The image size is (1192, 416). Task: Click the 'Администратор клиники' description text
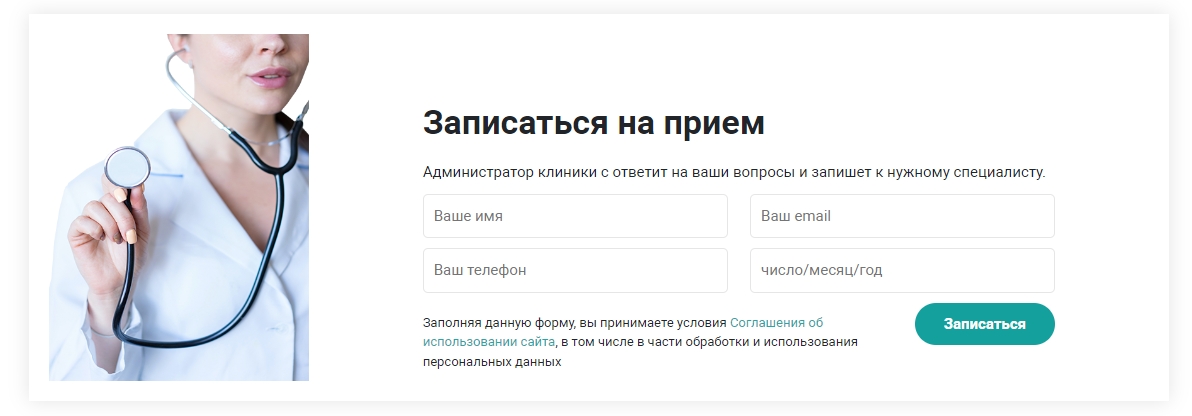[733, 172]
